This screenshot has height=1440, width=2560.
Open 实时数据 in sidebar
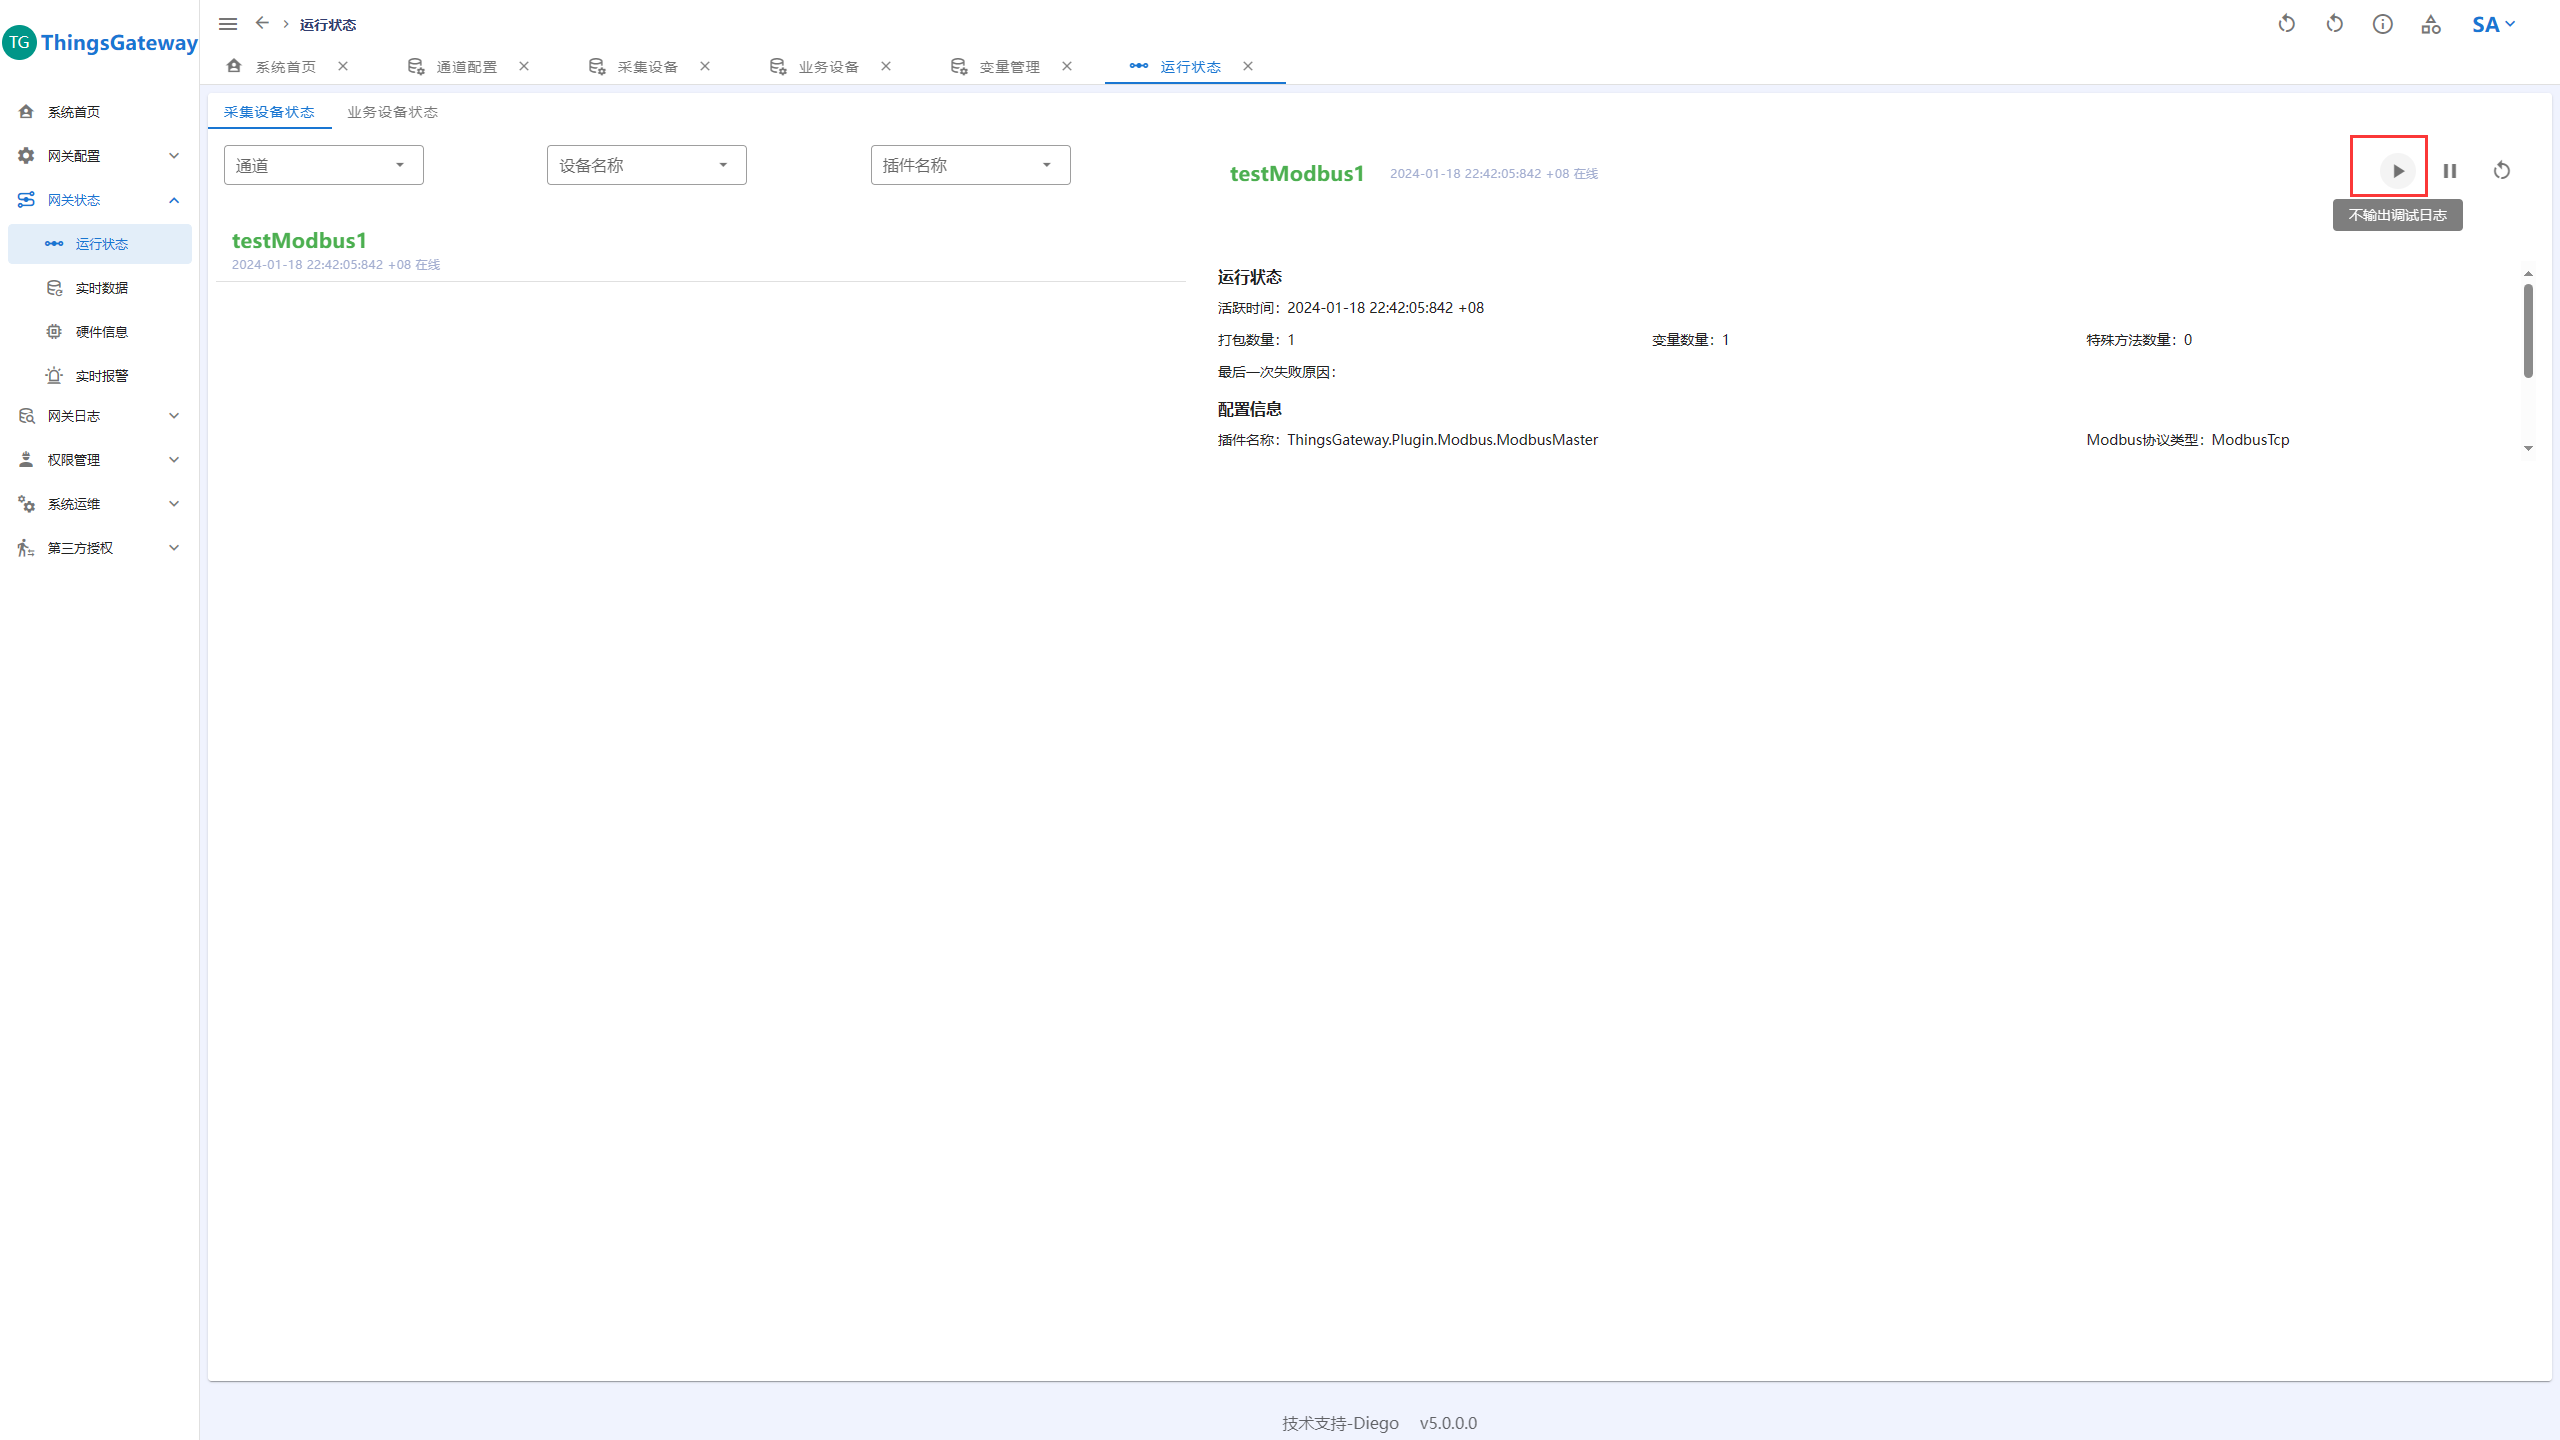101,288
